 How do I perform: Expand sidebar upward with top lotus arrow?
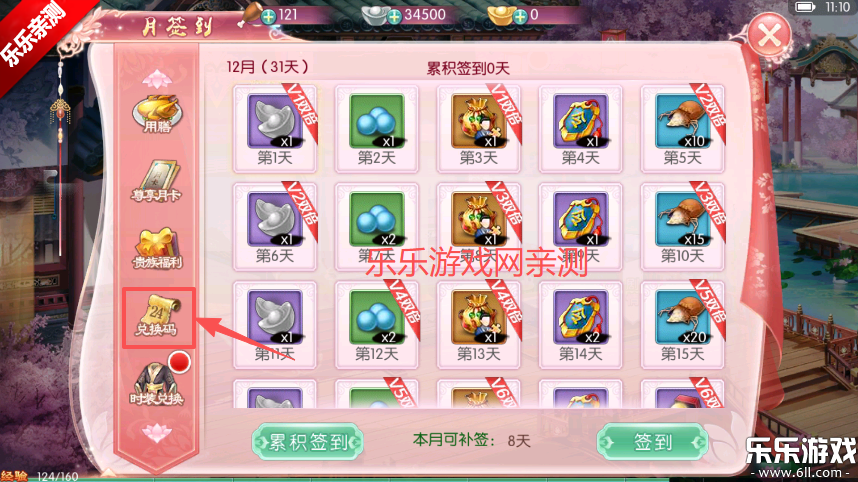[157, 80]
